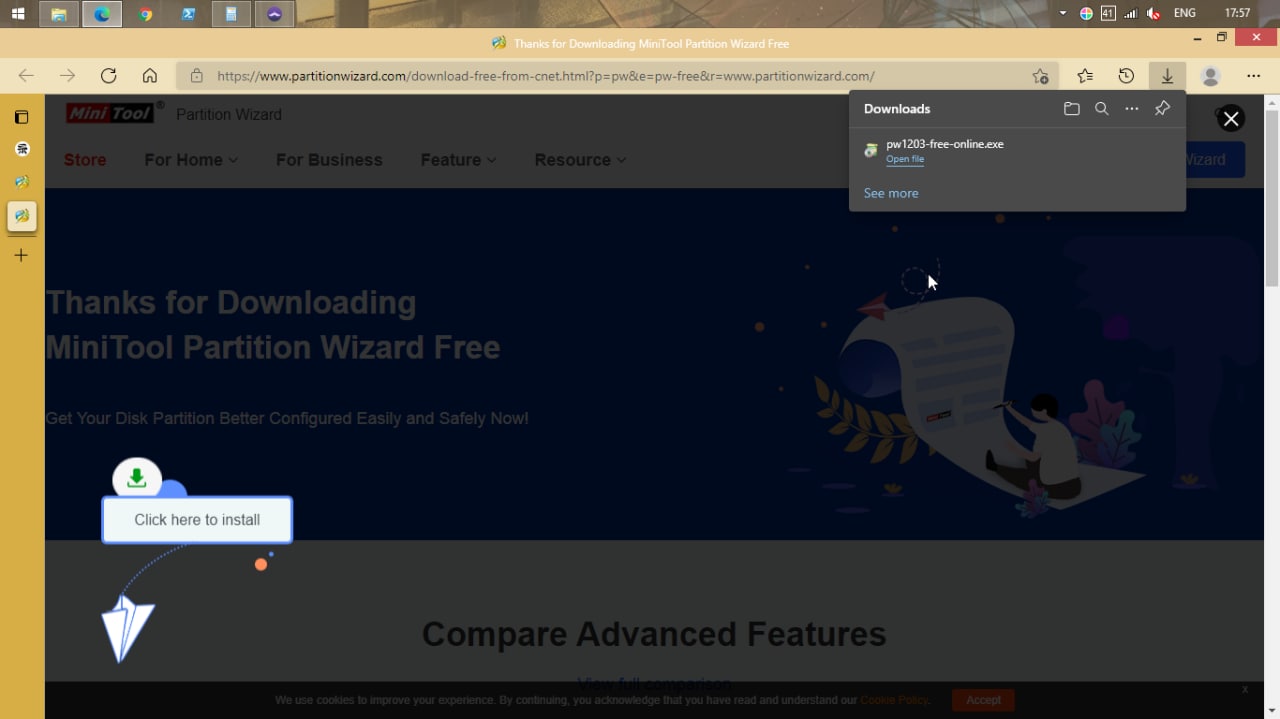Click the battery 41 tray indicator
Viewport: 1280px width, 719px height.
[1108, 13]
